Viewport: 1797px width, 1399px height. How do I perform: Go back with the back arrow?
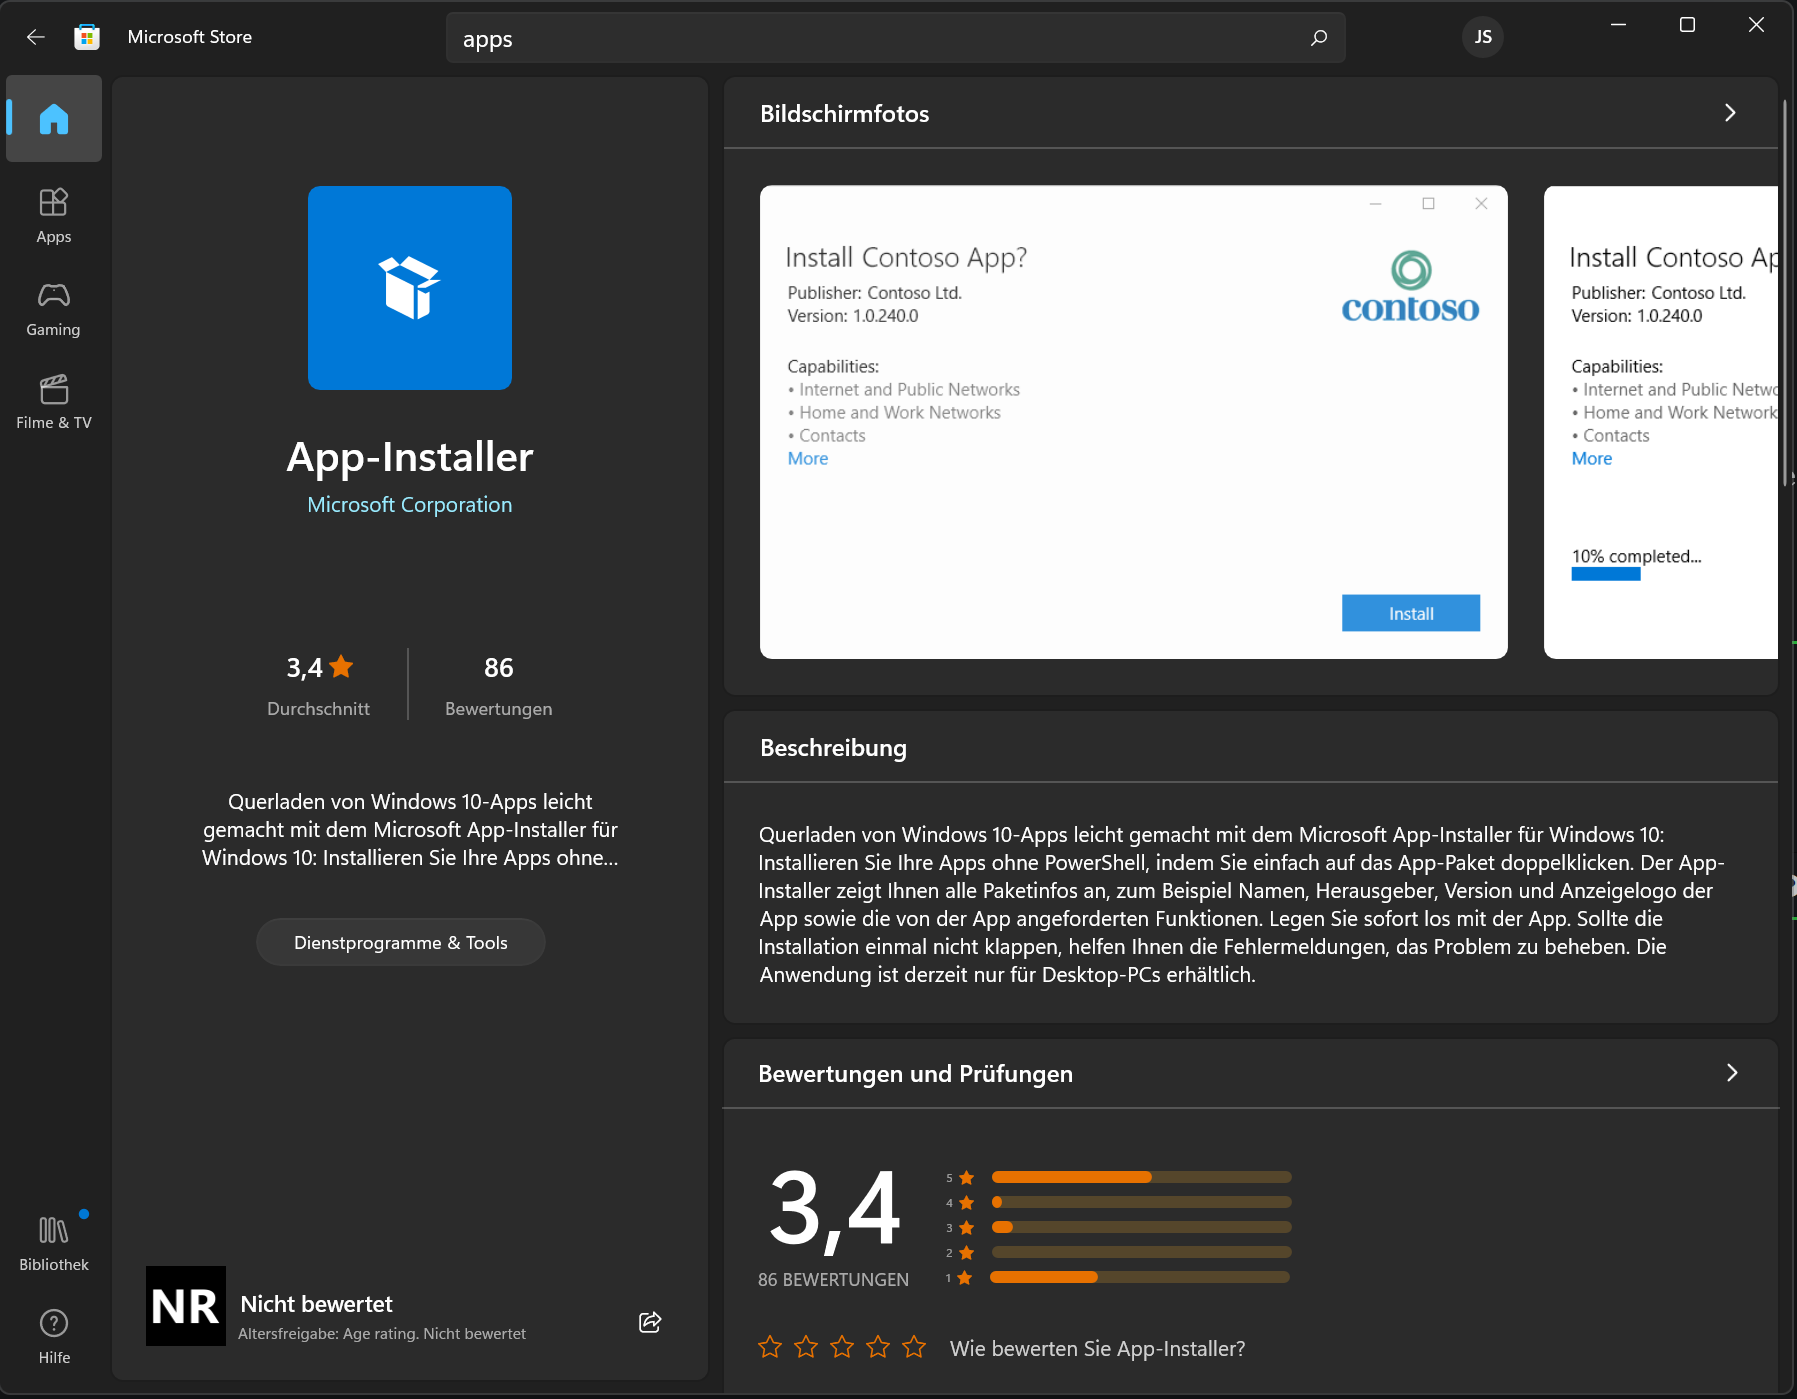(x=36, y=37)
